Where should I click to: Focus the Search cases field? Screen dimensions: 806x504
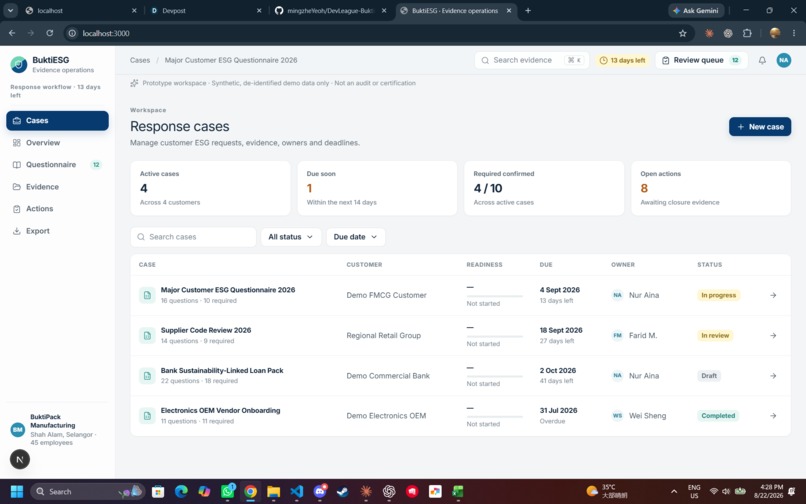[x=193, y=237]
